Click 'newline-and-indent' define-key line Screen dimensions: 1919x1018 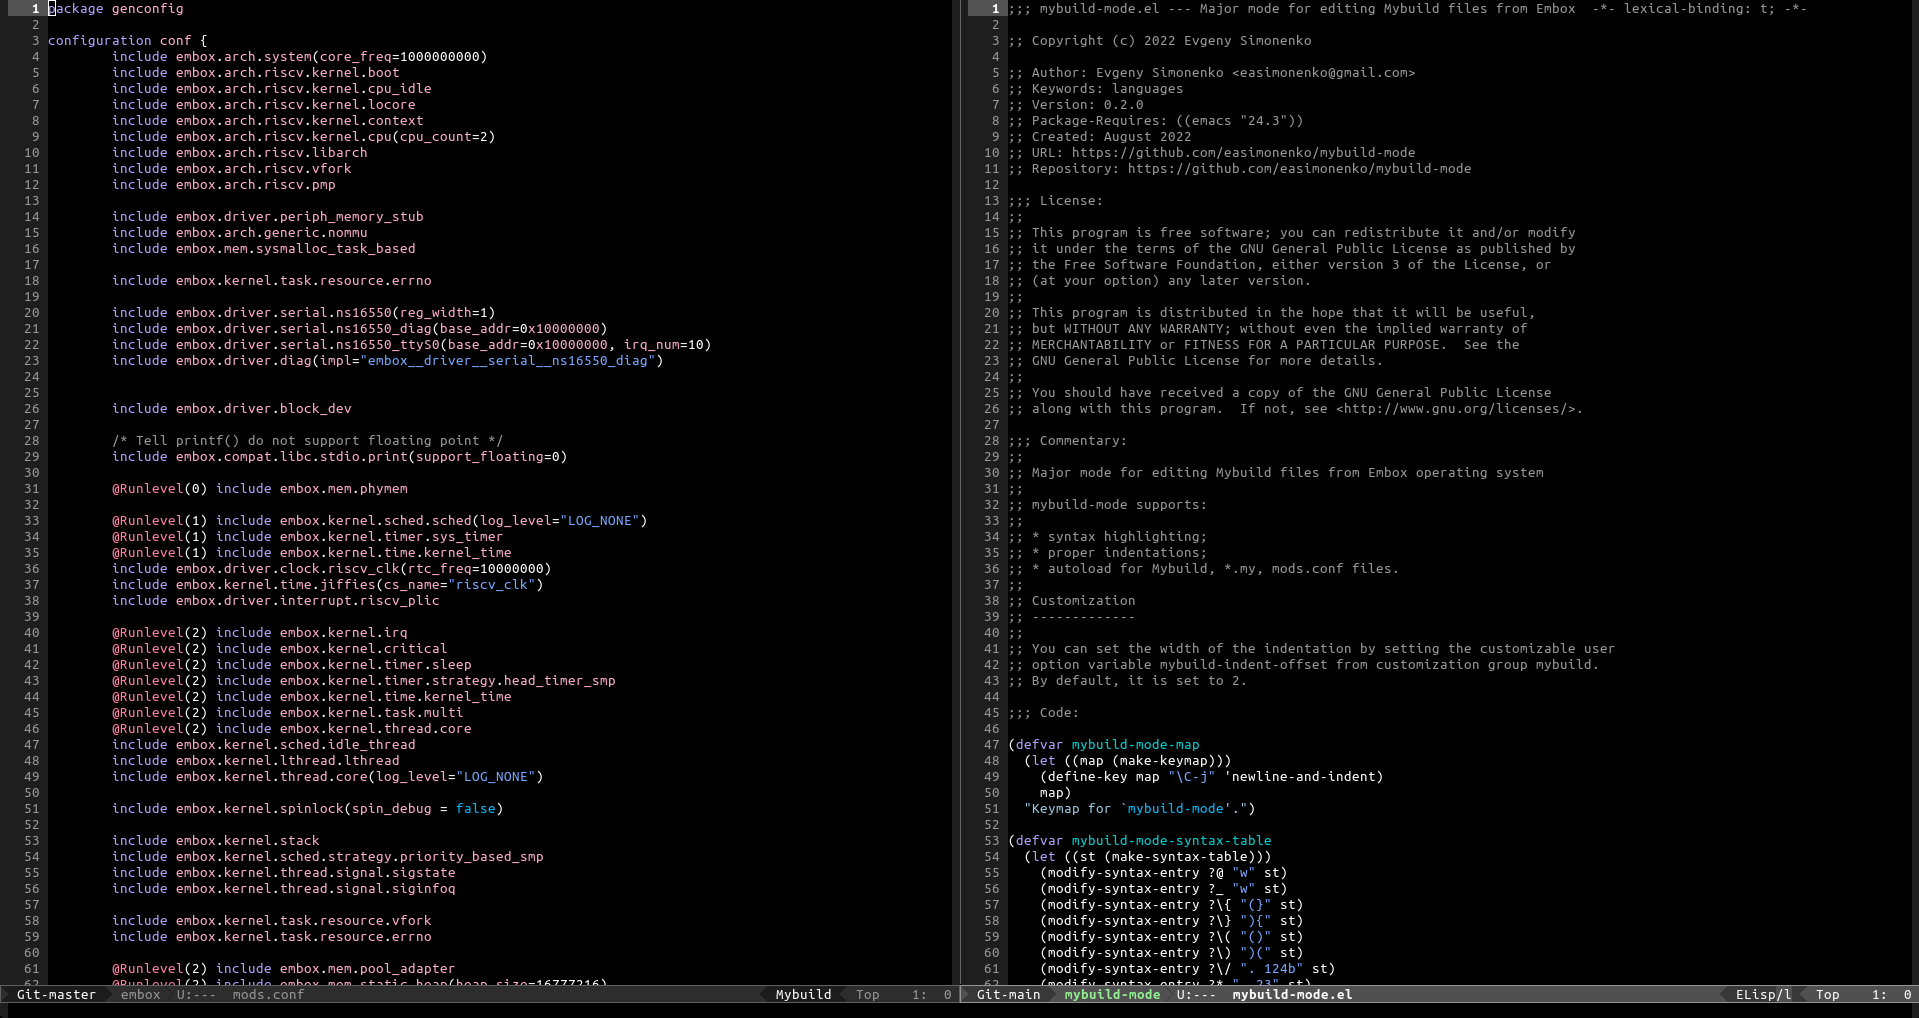(1212, 777)
